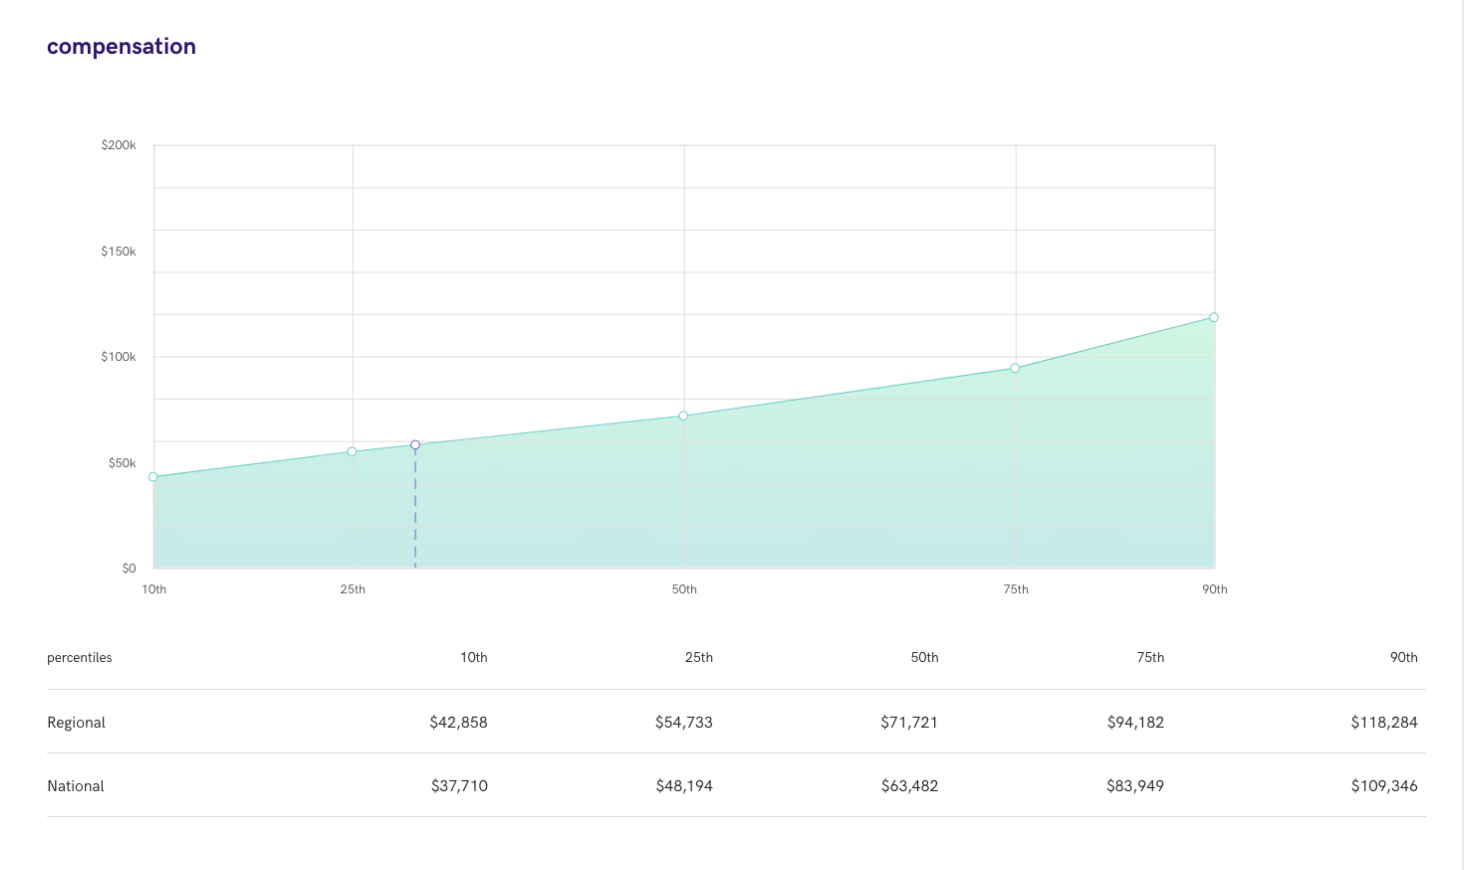Select the purple marker point on the curve

coord(415,445)
